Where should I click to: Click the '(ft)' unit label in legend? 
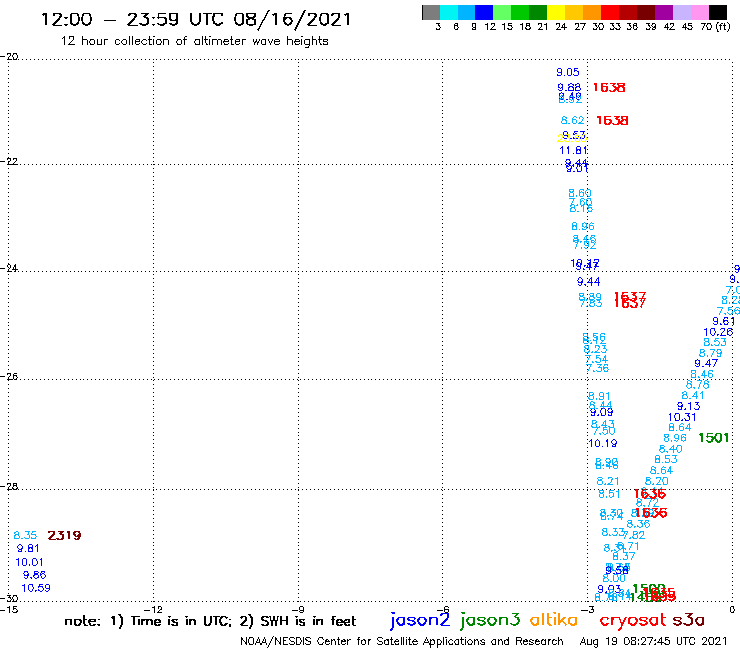point(723,26)
